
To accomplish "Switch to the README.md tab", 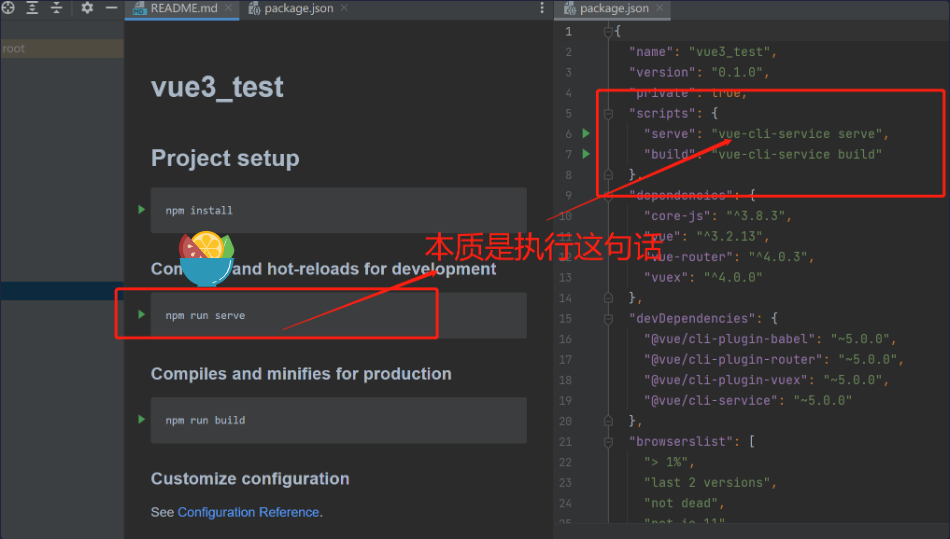I will pos(184,8).
